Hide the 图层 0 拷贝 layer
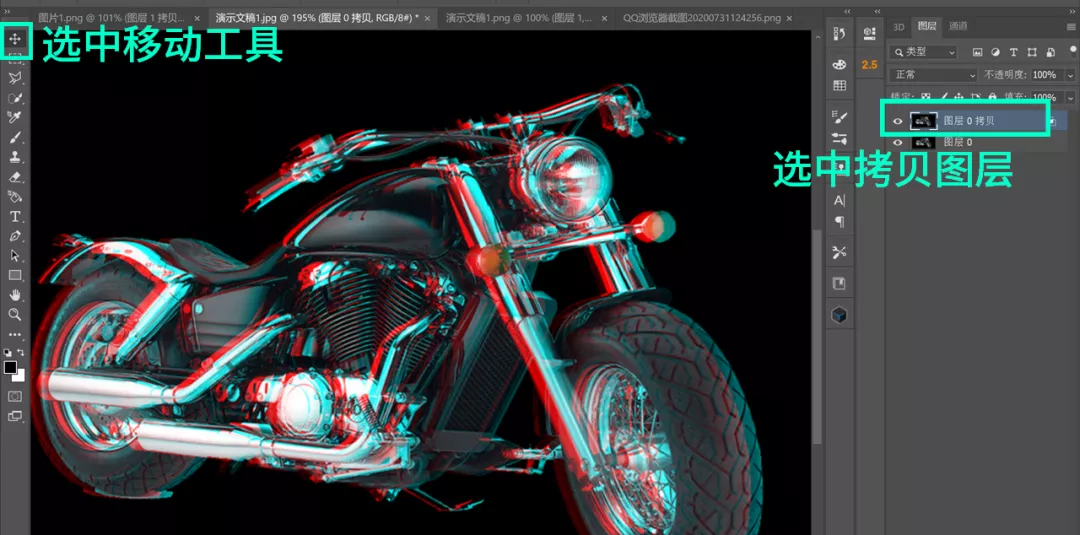 coord(897,121)
